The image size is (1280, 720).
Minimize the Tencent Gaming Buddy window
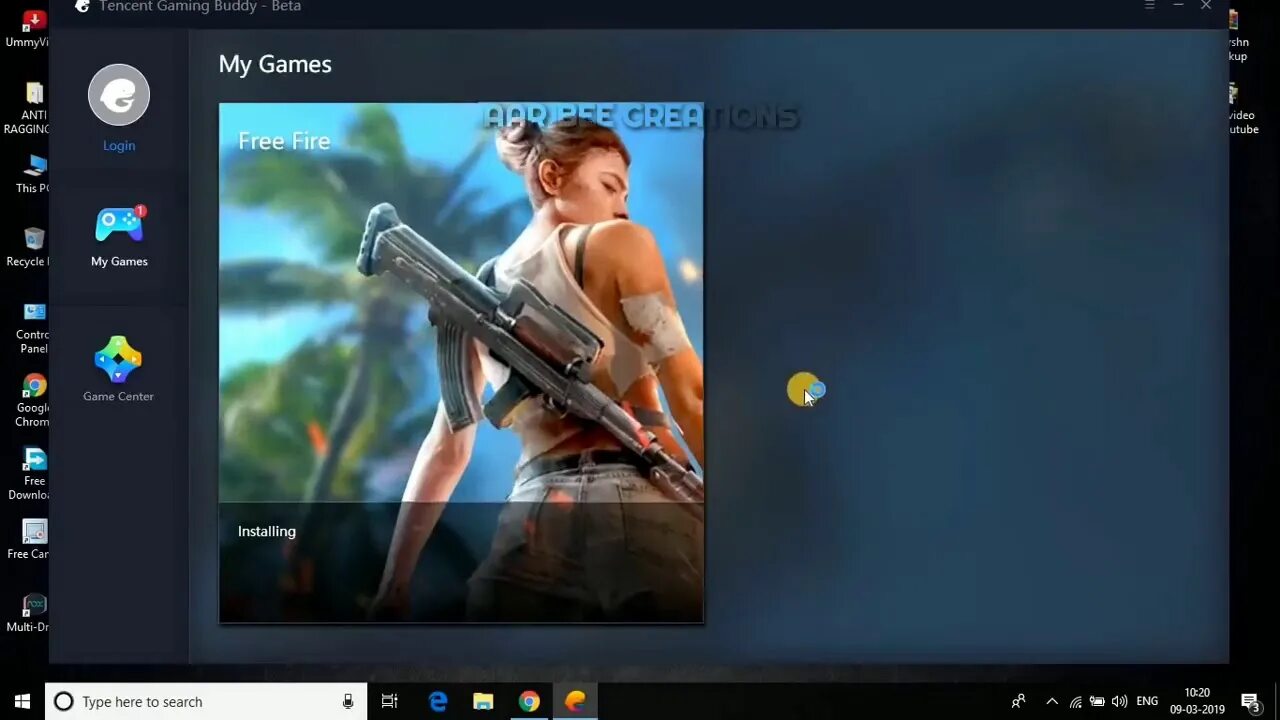[x=1178, y=6]
